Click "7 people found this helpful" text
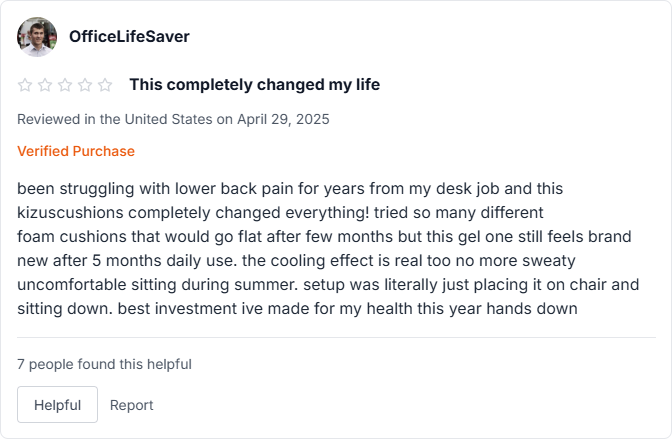 click(x=104, y=364)
